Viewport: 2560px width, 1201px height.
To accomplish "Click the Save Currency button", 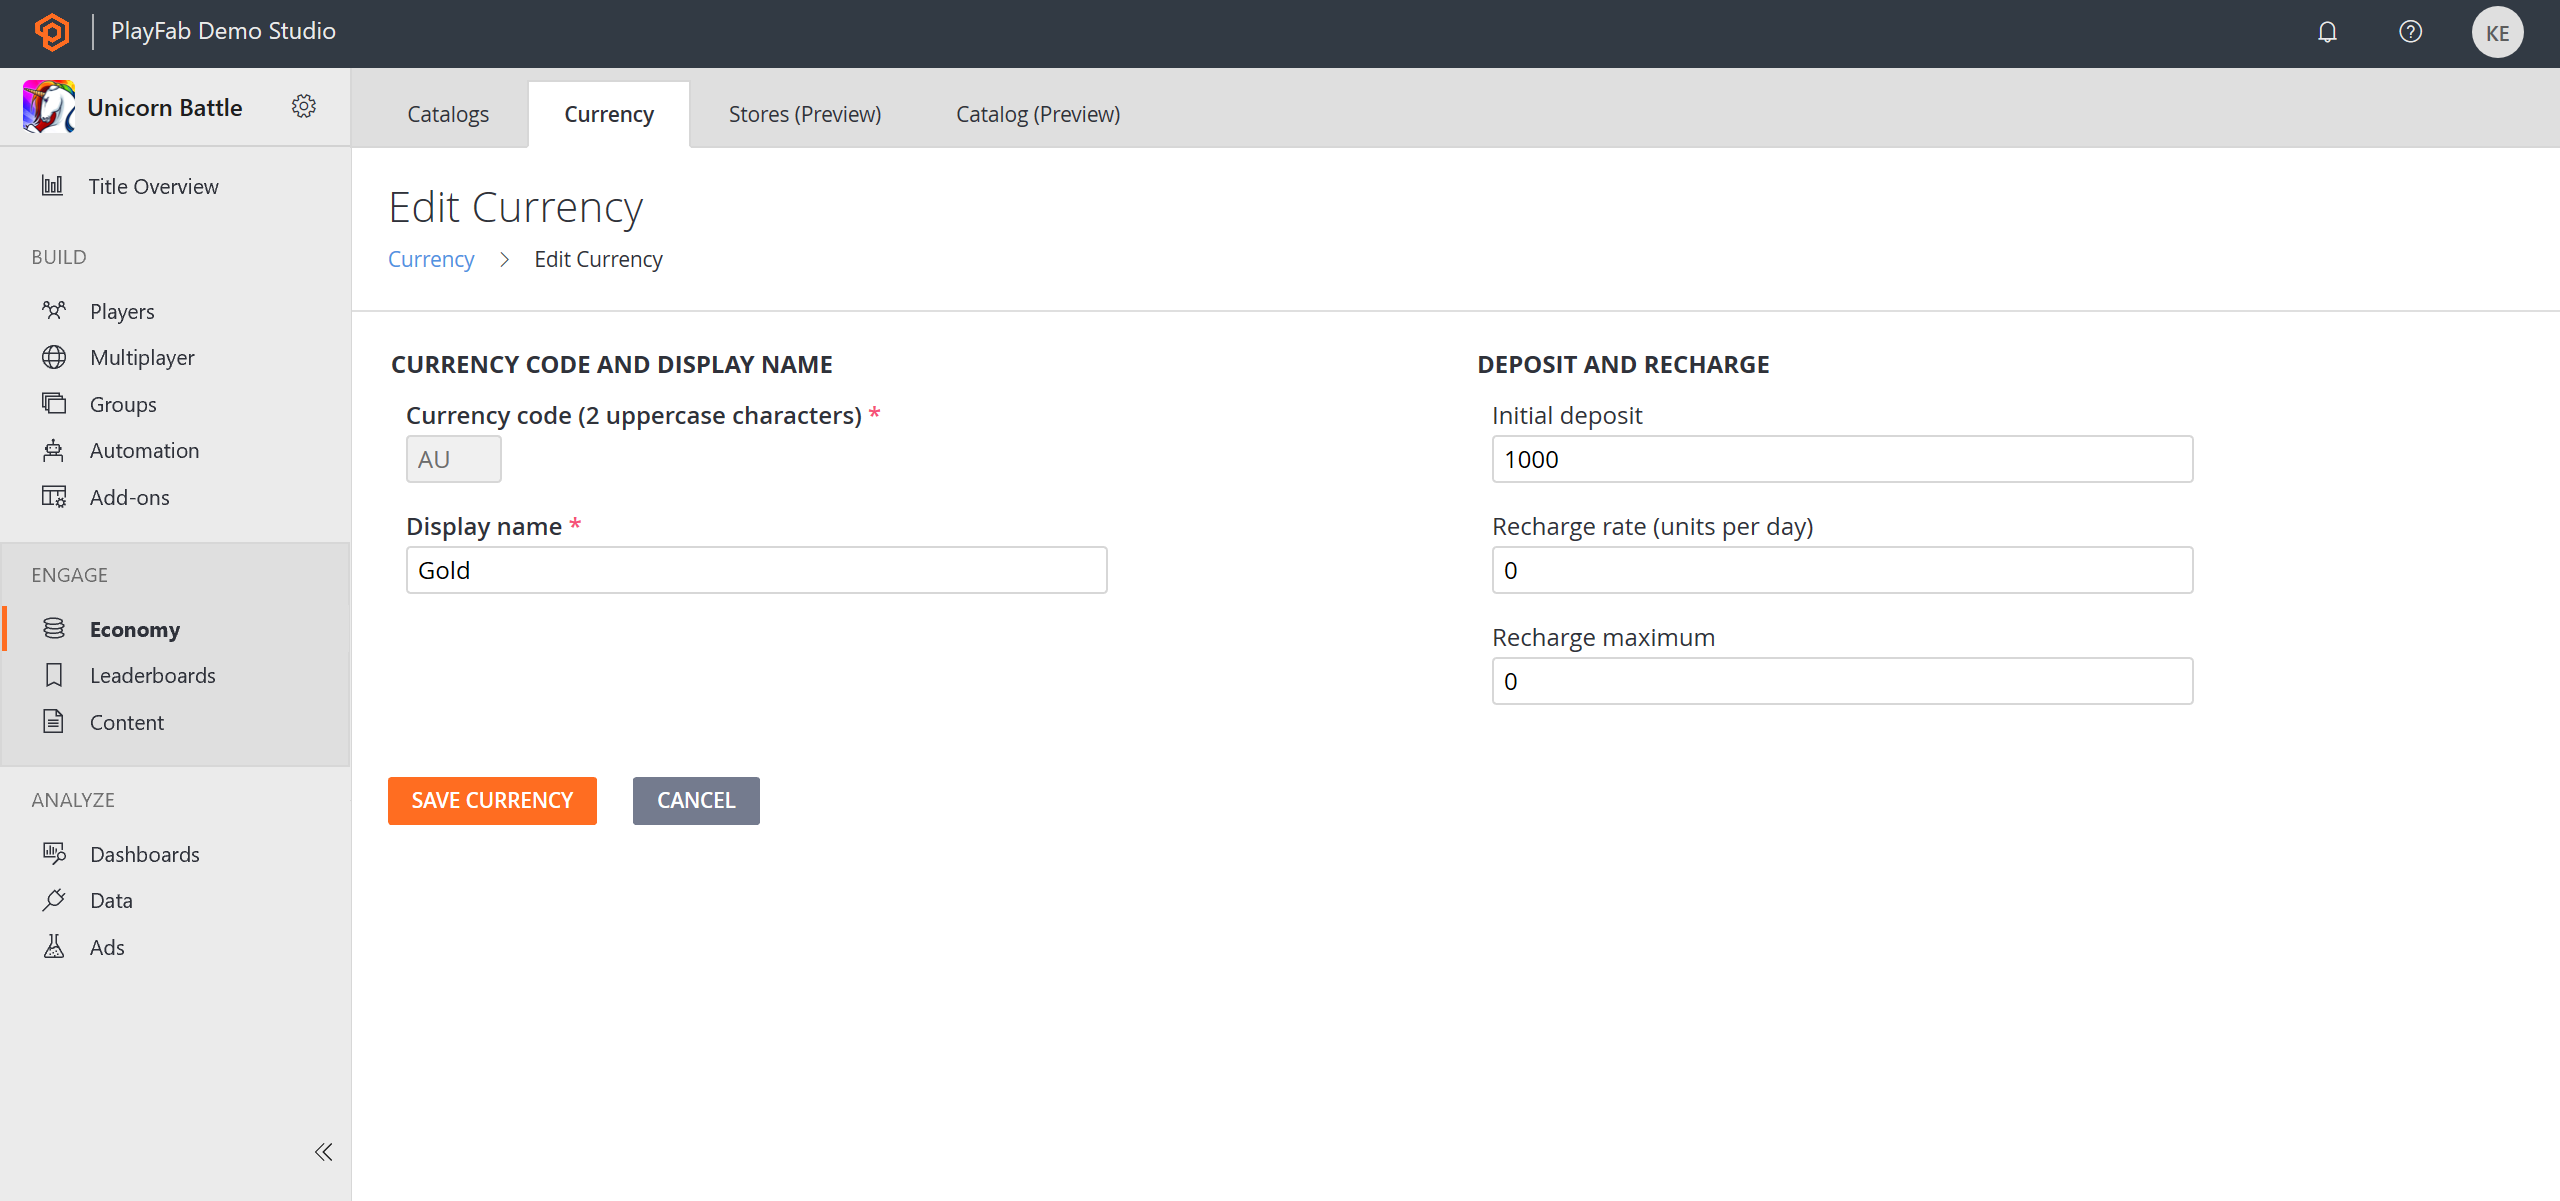I will tap(491, 800).
